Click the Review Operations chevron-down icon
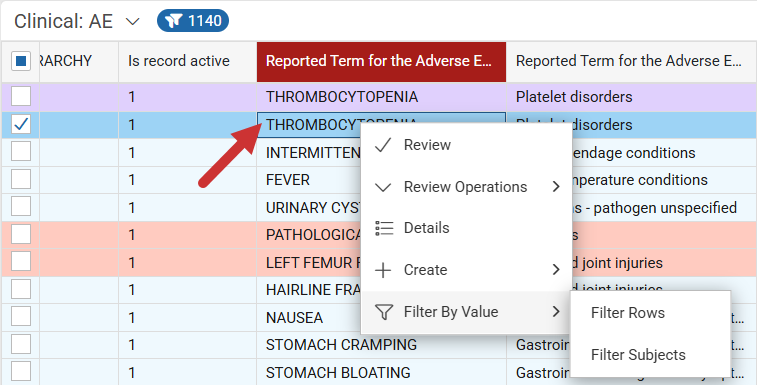 (383, 187)
